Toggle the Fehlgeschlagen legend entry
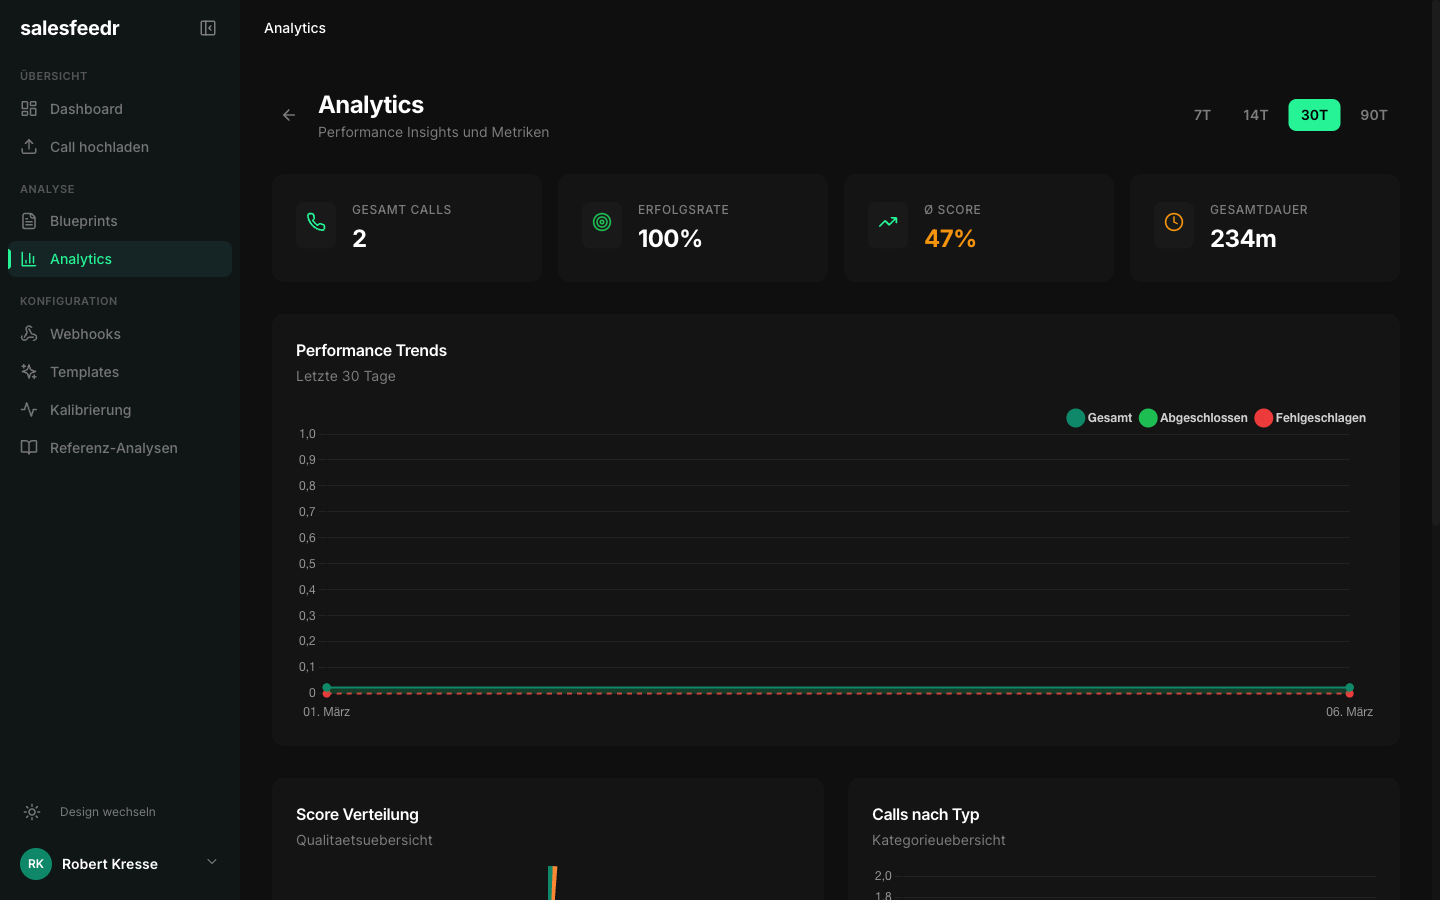The image size is (1440, 900). tap(1311, 418)
